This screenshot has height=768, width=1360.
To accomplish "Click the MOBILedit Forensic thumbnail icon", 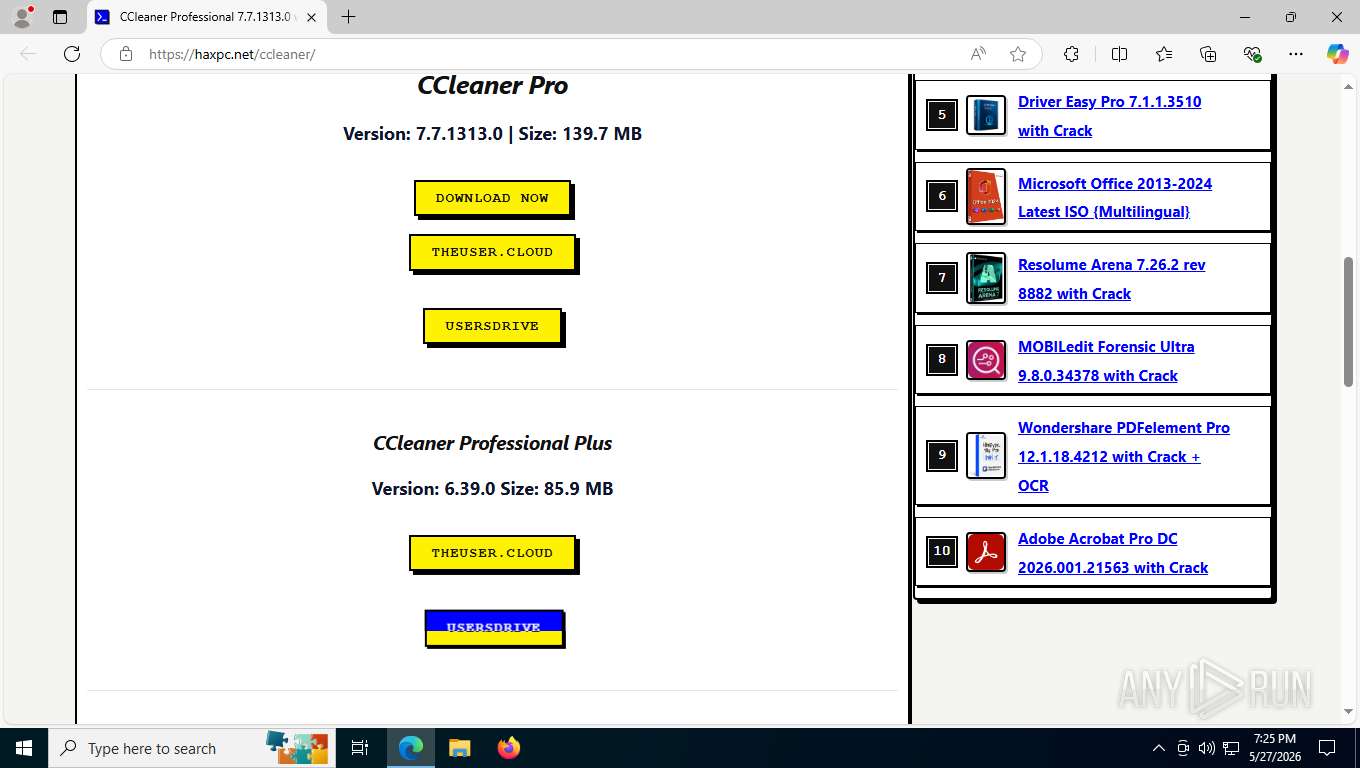I will point(986,360).
